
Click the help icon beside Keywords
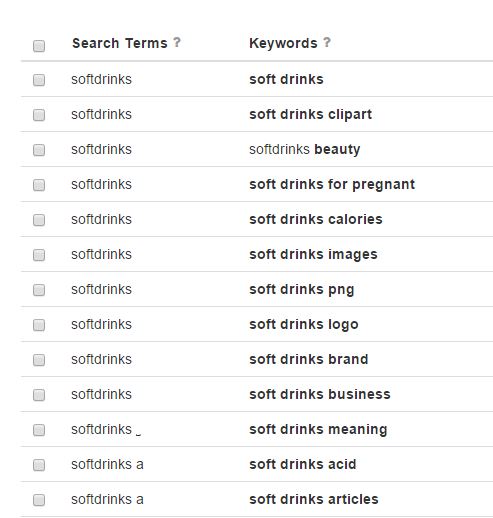point(327,42)
